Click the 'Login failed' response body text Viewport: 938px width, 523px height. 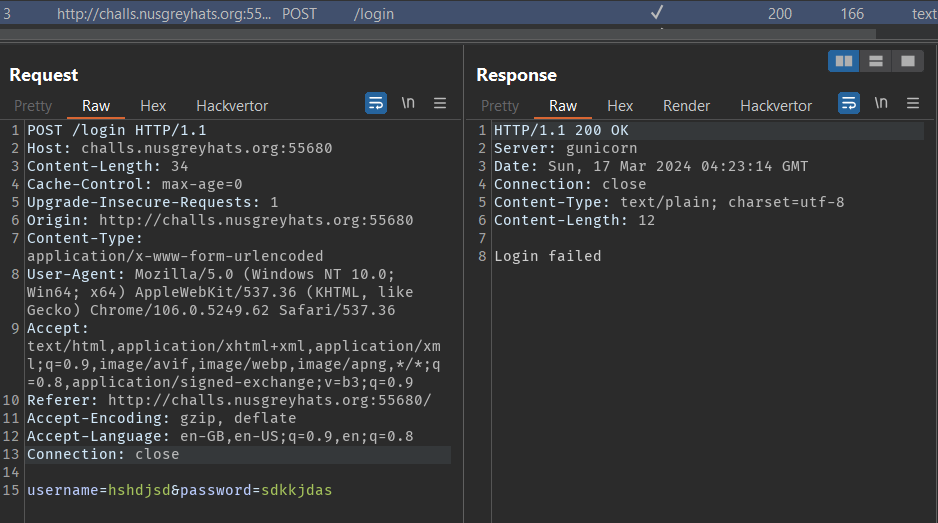547,256
